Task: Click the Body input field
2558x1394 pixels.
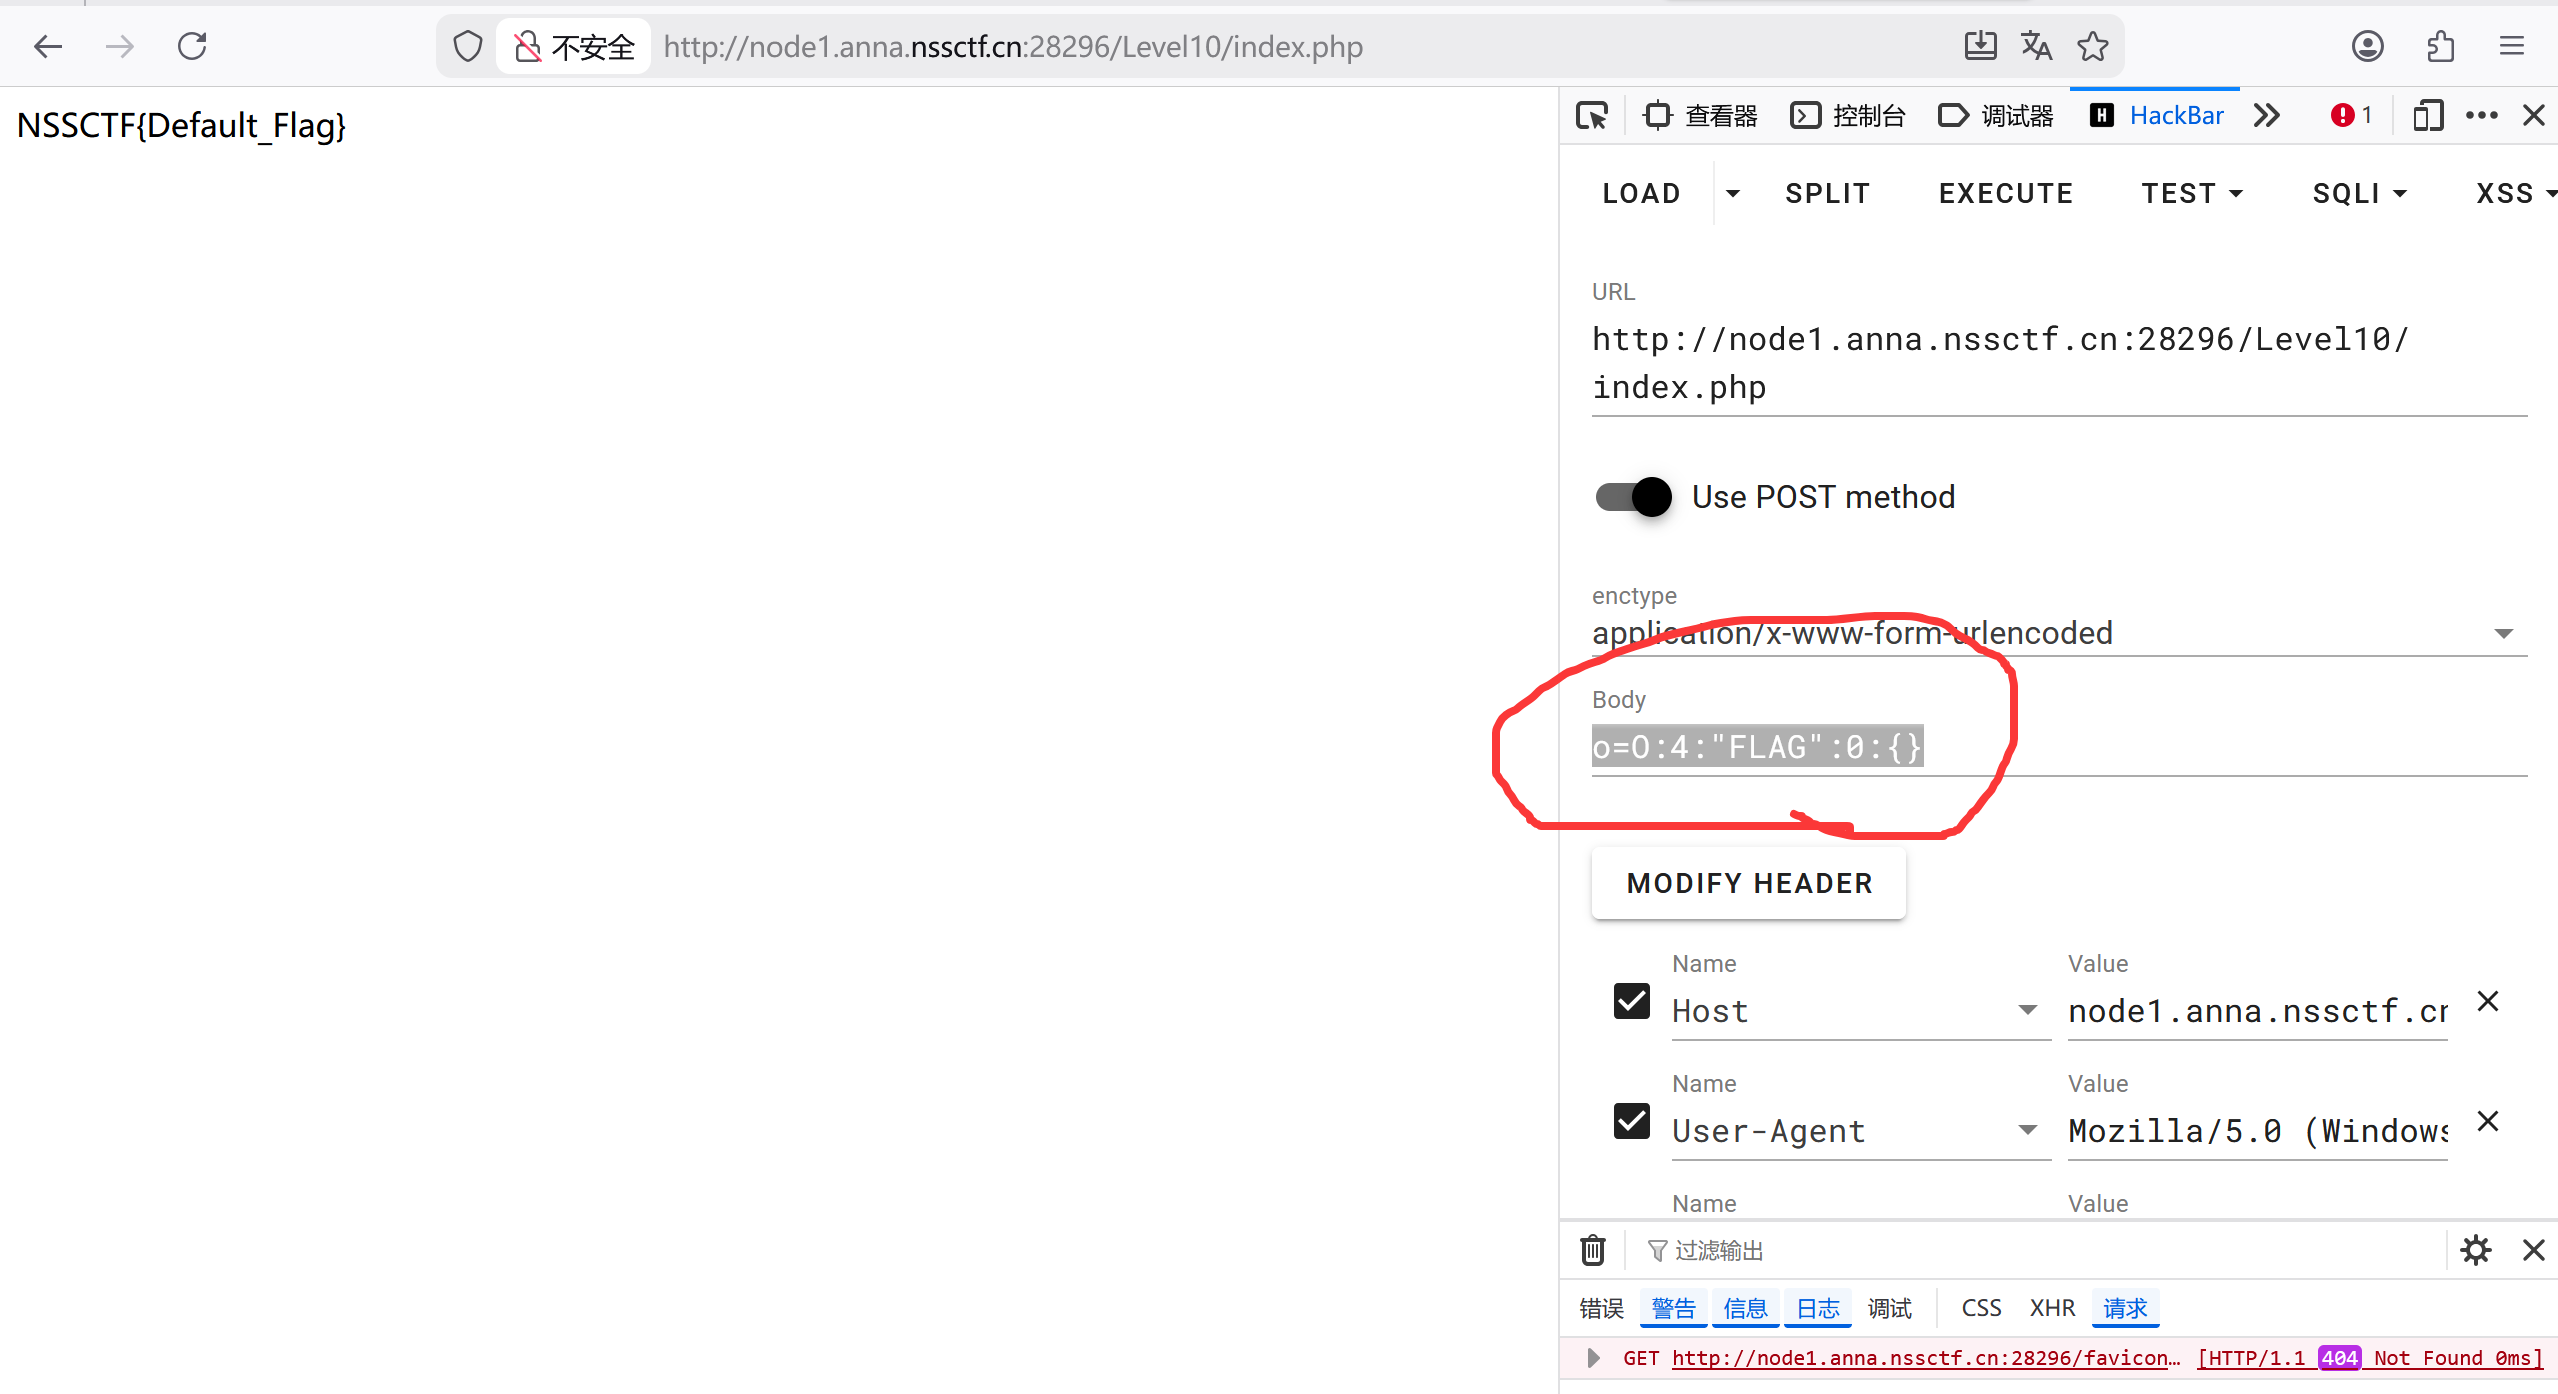Action: click(2060, 748)
